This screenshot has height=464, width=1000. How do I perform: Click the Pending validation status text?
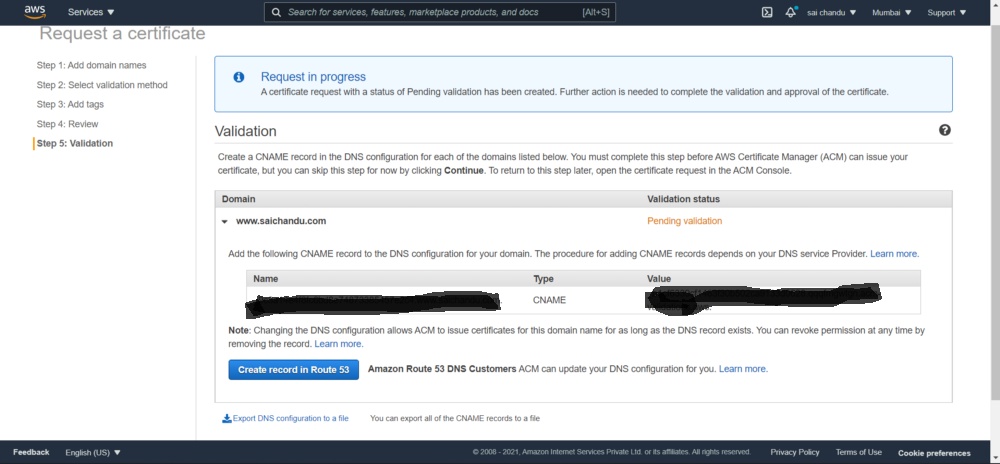click(x=684, y=221)
